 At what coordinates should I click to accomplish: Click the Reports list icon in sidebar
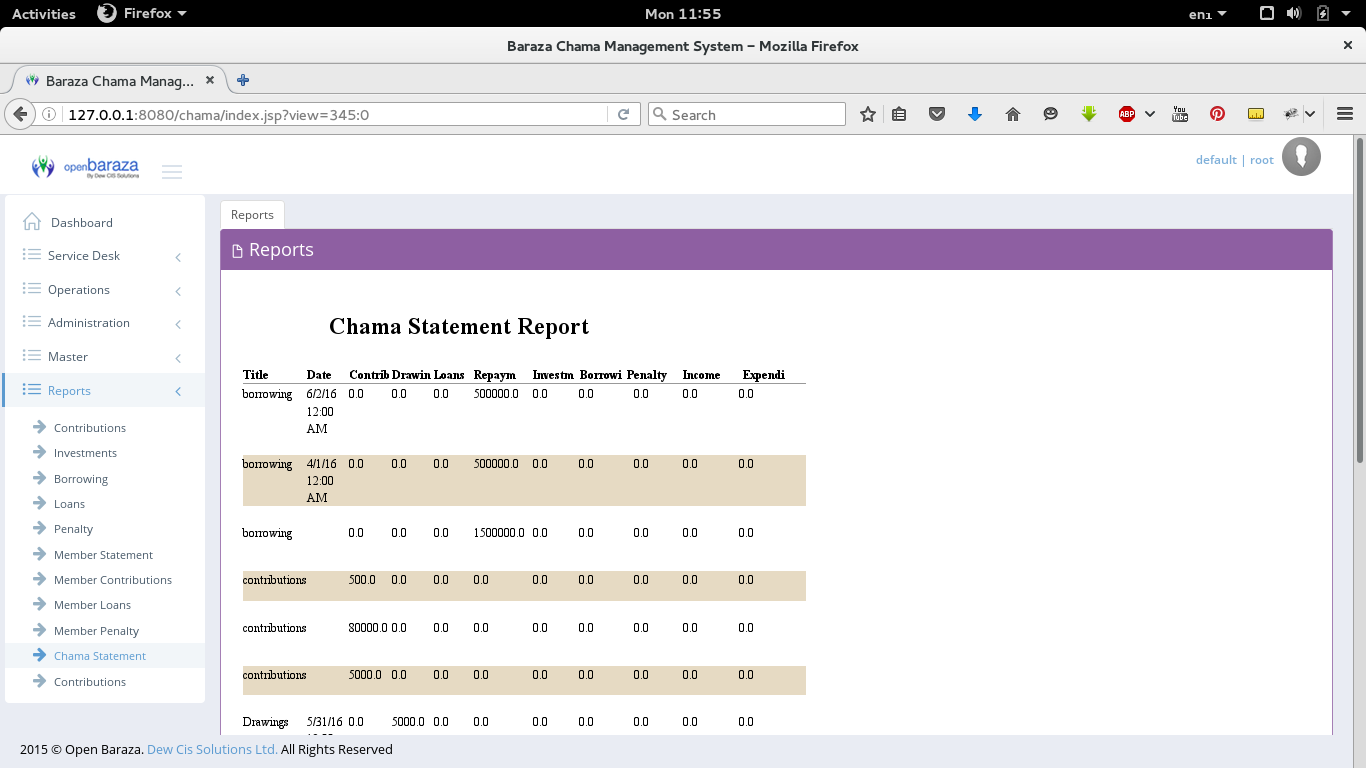pos(29,390)
